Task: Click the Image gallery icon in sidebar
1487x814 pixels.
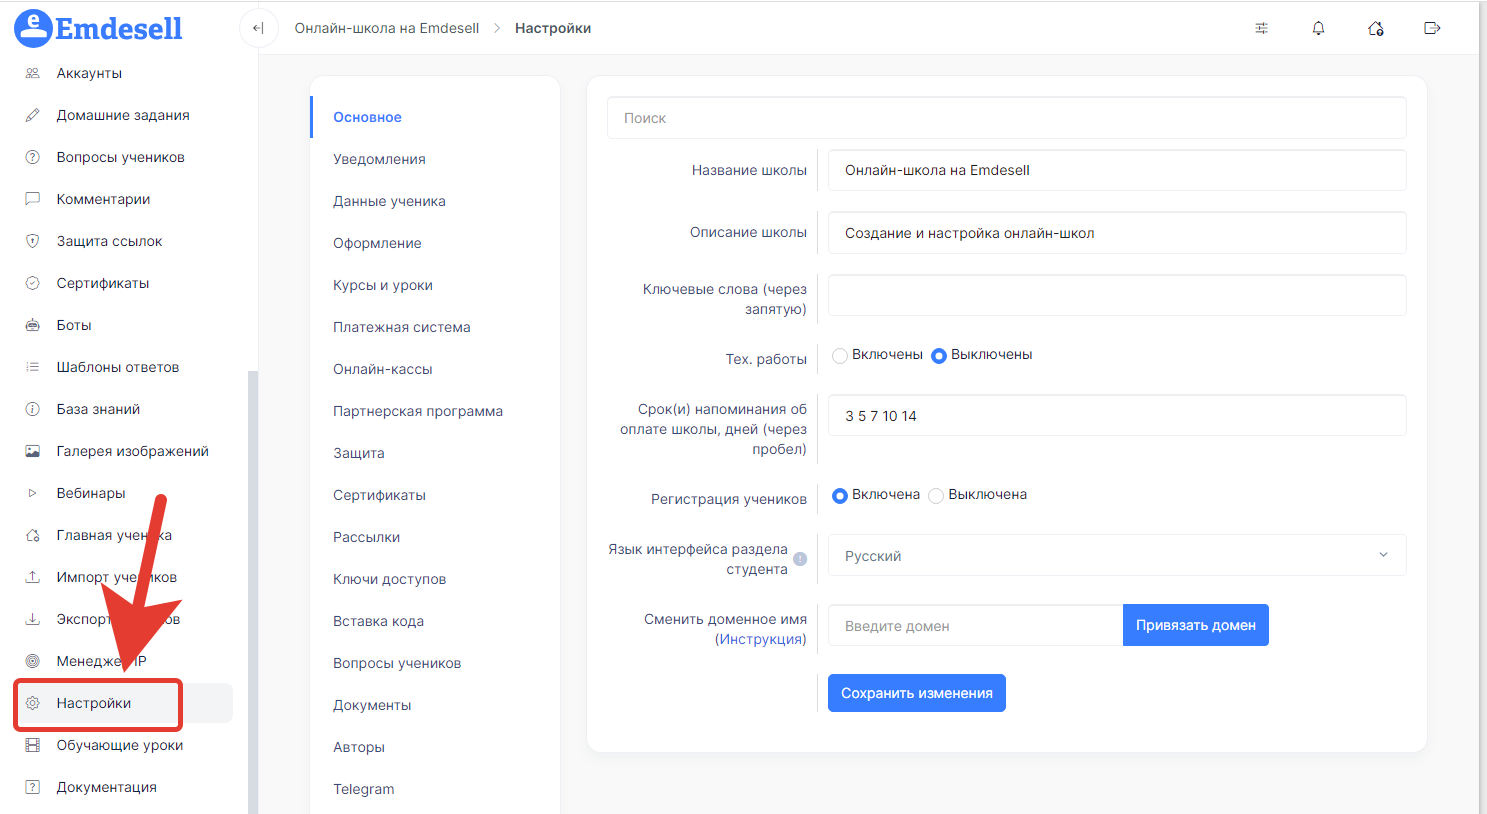Action: click(x=33, y=451)
